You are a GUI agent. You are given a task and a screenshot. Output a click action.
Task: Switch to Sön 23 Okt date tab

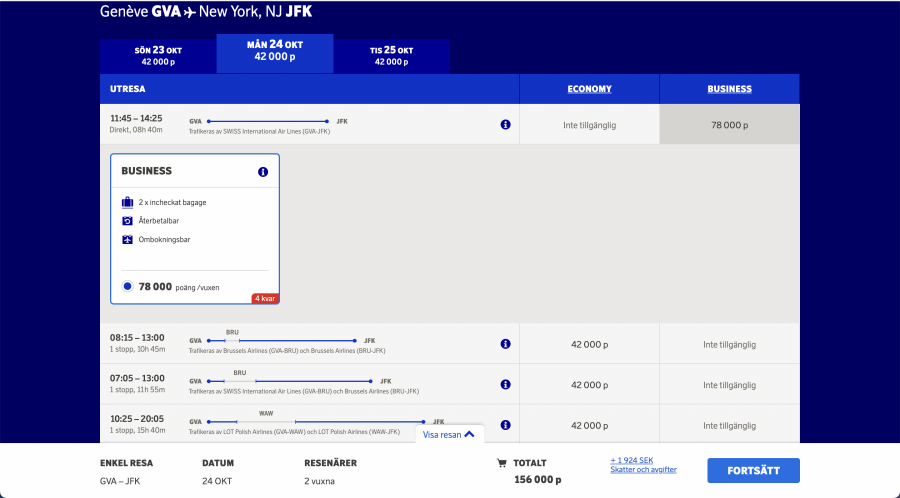(x=157, y=55)
